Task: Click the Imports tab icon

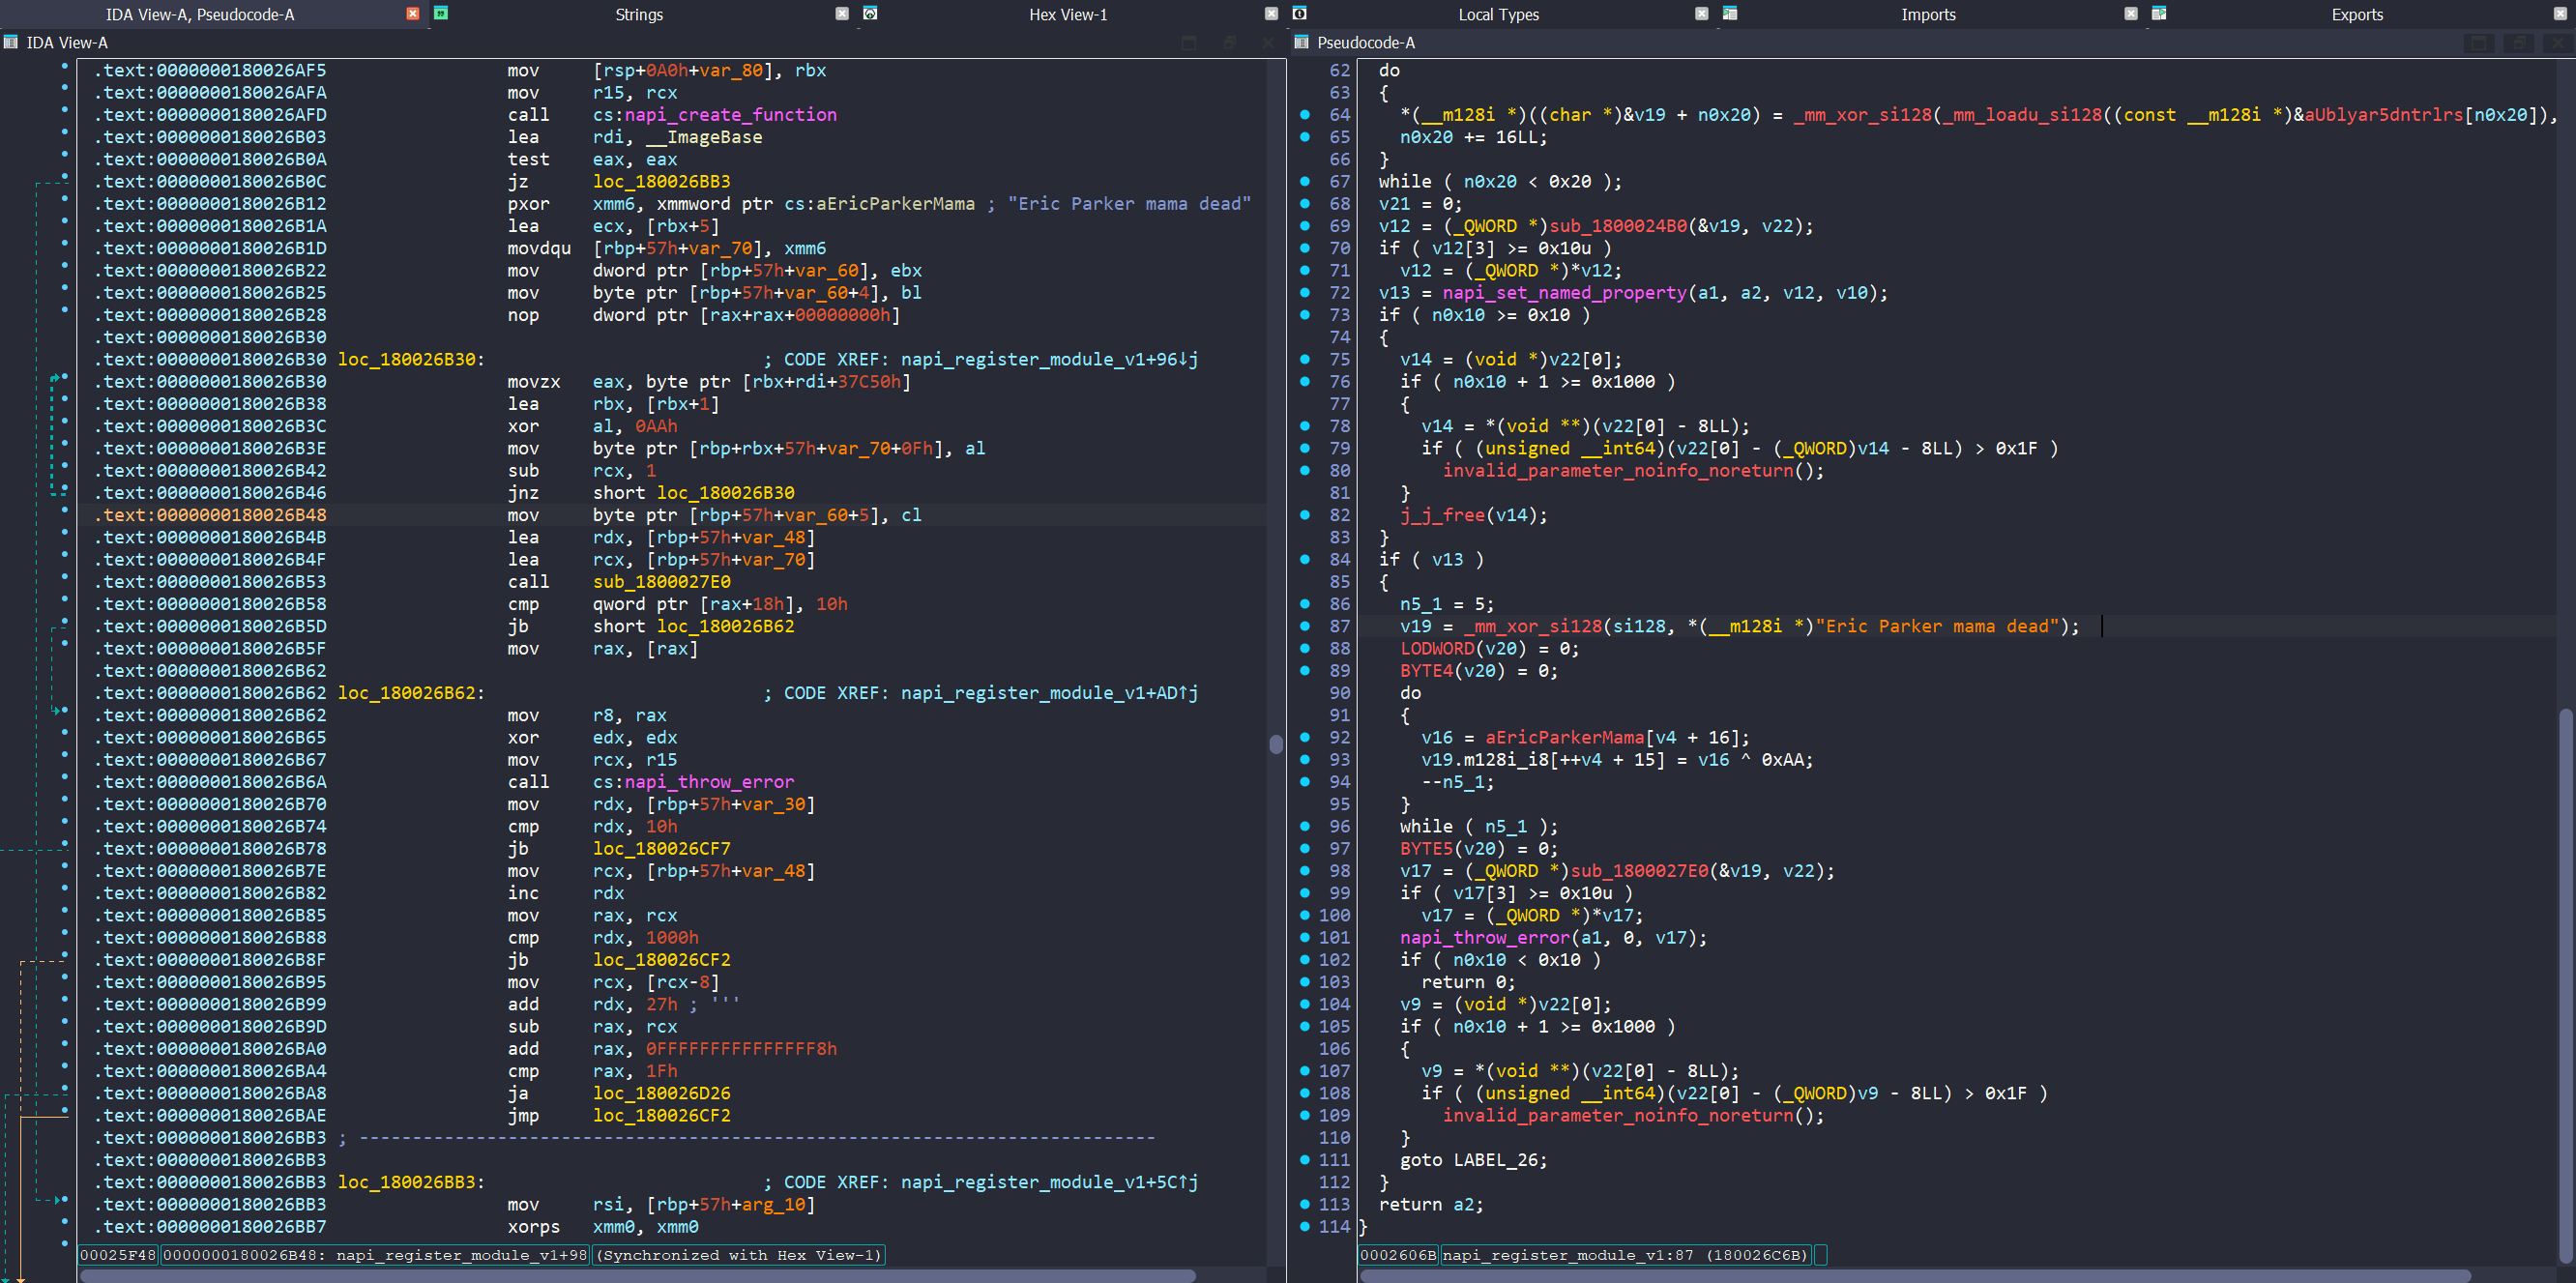Action: point(1730,13)
